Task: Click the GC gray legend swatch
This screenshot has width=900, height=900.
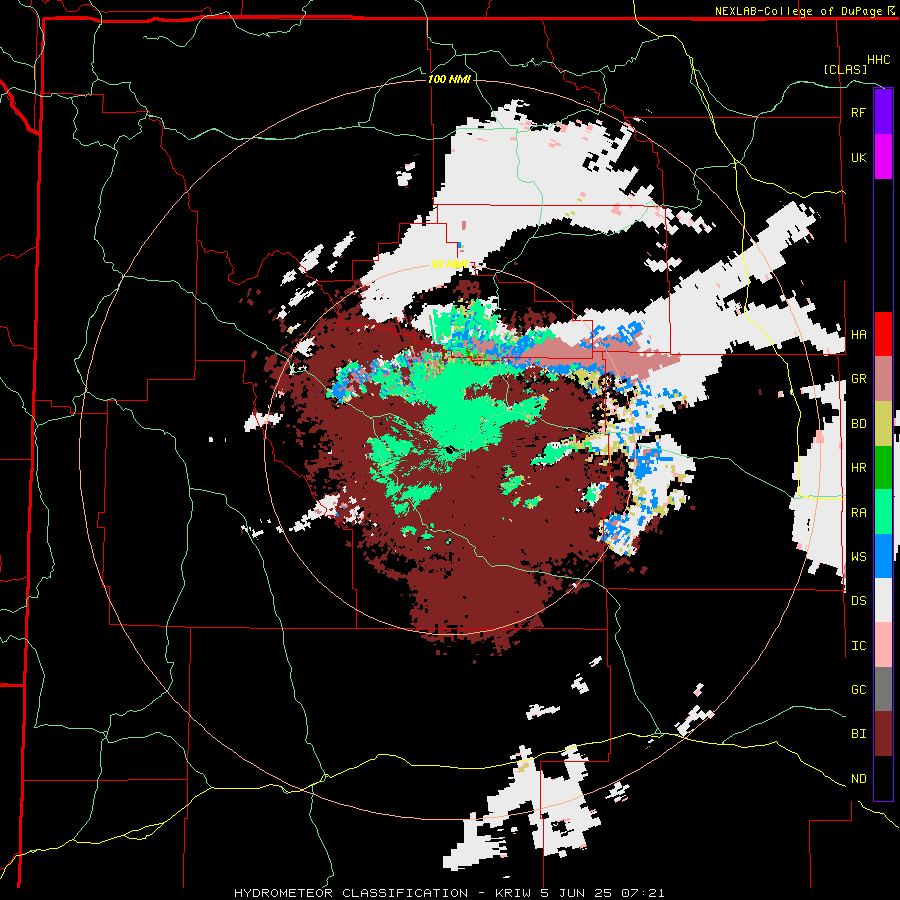Action: coord(883,689)
